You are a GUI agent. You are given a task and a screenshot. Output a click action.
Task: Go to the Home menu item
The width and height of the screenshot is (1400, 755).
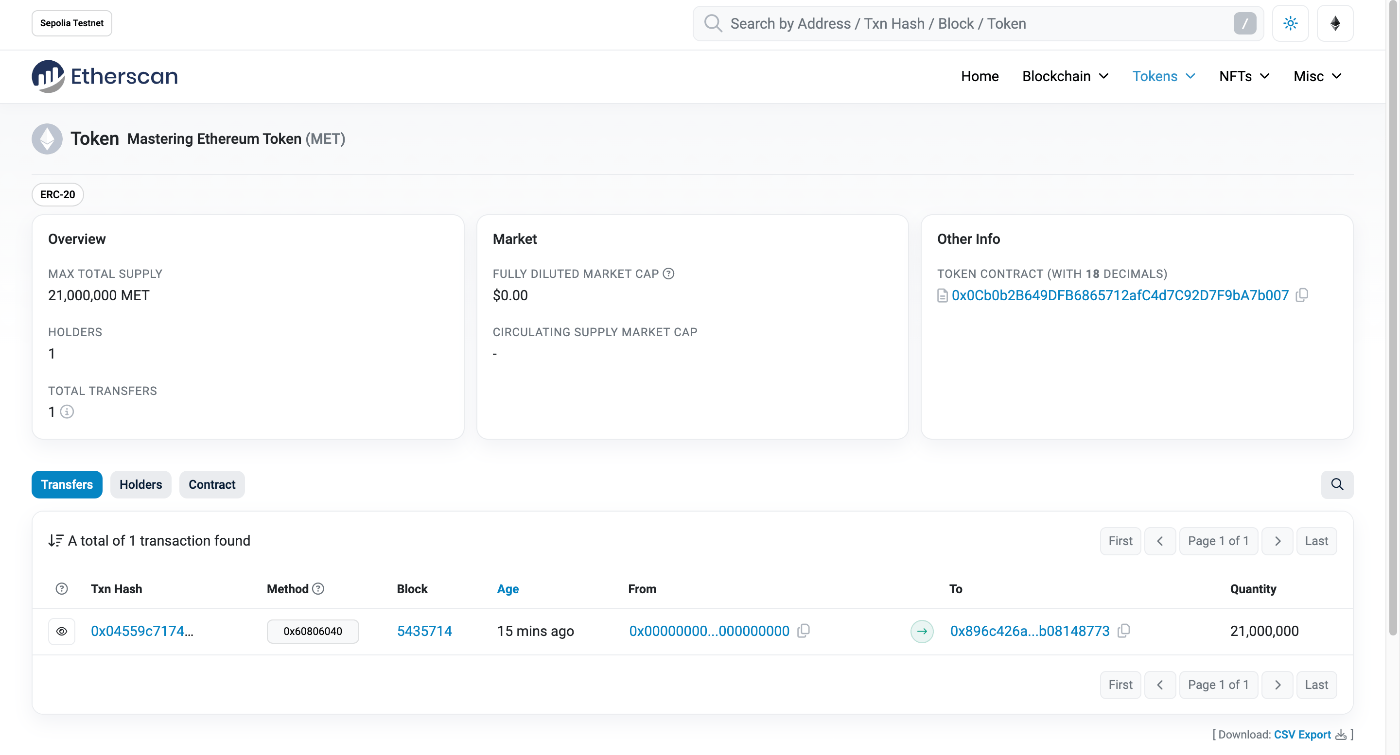(x=980, y=76)
